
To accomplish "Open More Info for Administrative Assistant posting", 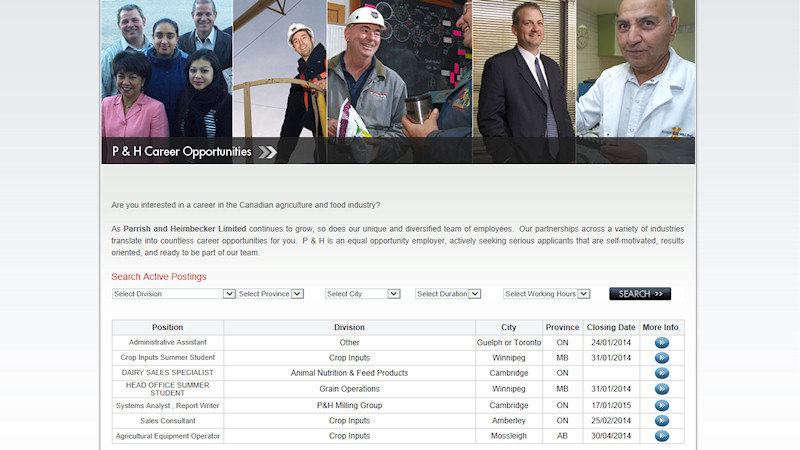I will coord(661,343).
